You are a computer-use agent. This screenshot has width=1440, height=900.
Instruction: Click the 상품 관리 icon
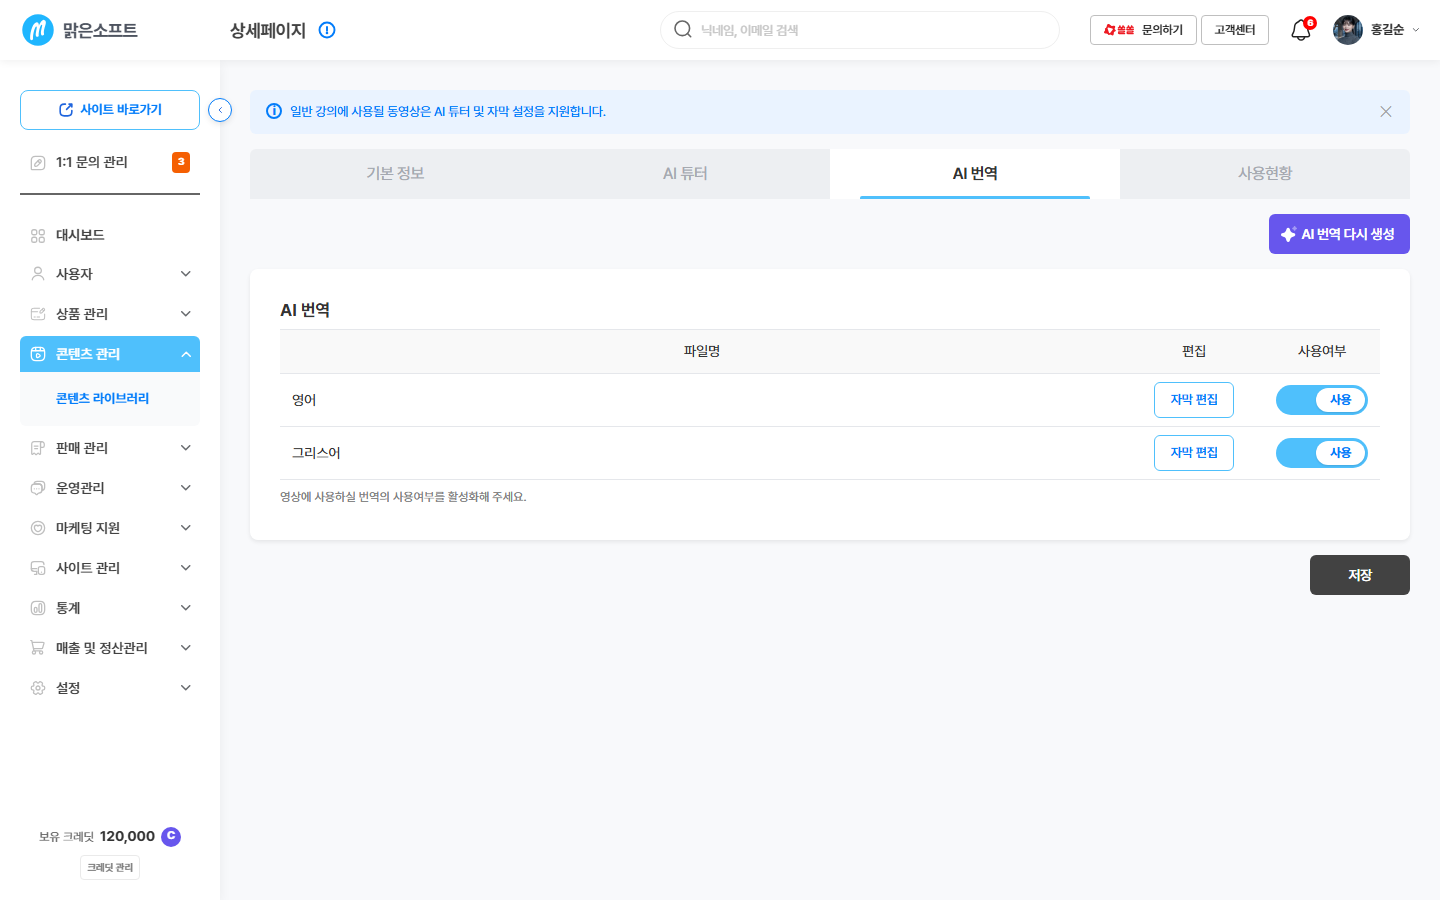(x=38, y=314)
